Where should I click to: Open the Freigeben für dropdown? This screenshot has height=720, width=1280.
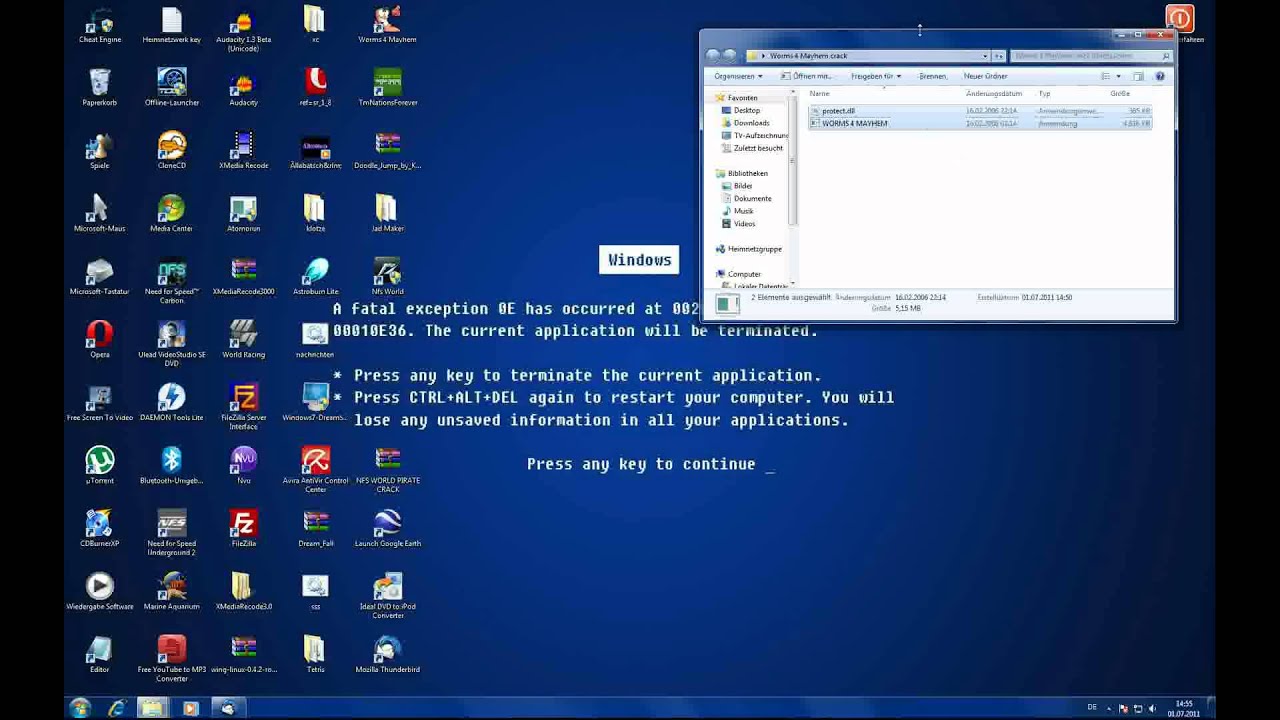click(876, 76)
